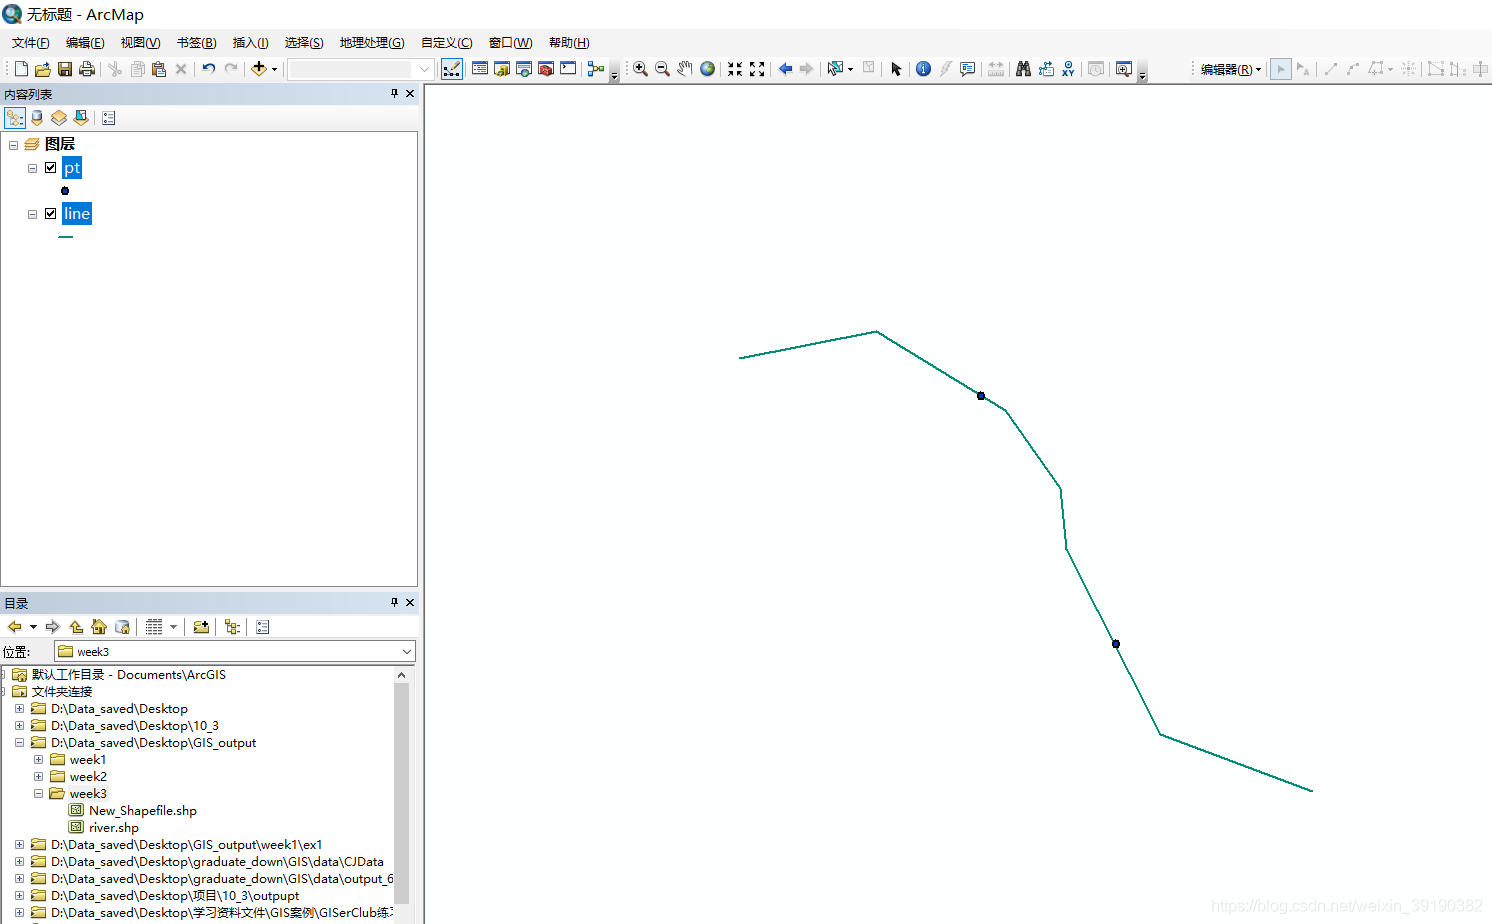Image resolution: width=1492 pixels, height=924 pixels.
Task: Print the map using printer icon
Action: (x=87, y=69)
